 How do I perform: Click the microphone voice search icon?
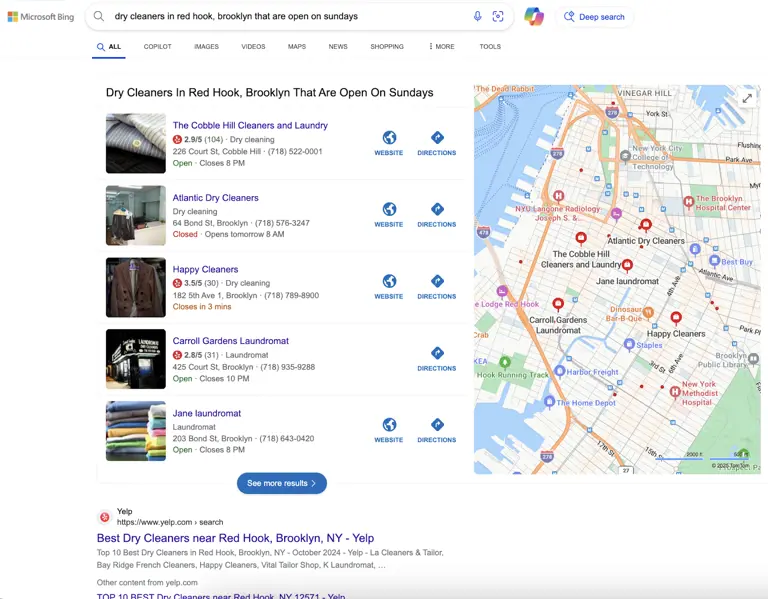[477, 16]
